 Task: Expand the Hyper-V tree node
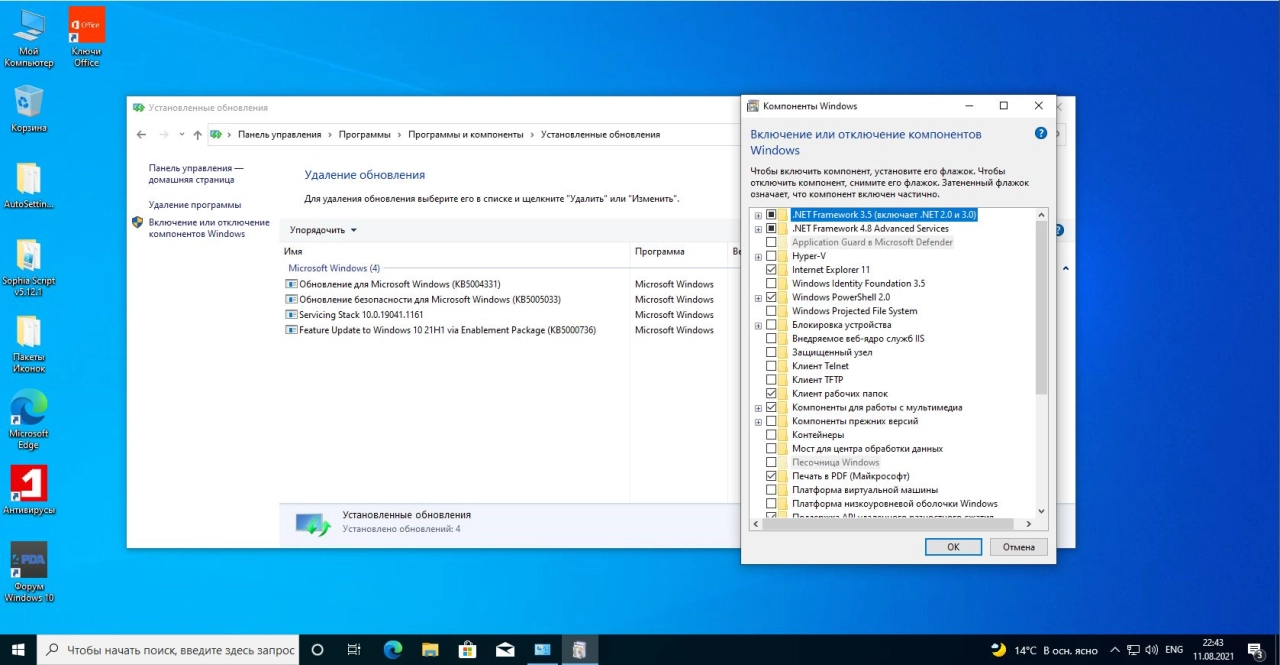(x=758, y=256)
